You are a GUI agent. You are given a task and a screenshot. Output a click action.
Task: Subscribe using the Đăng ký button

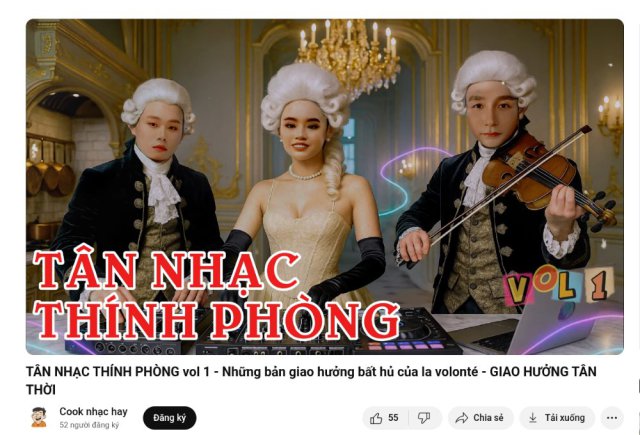click(x=169, y=418)
